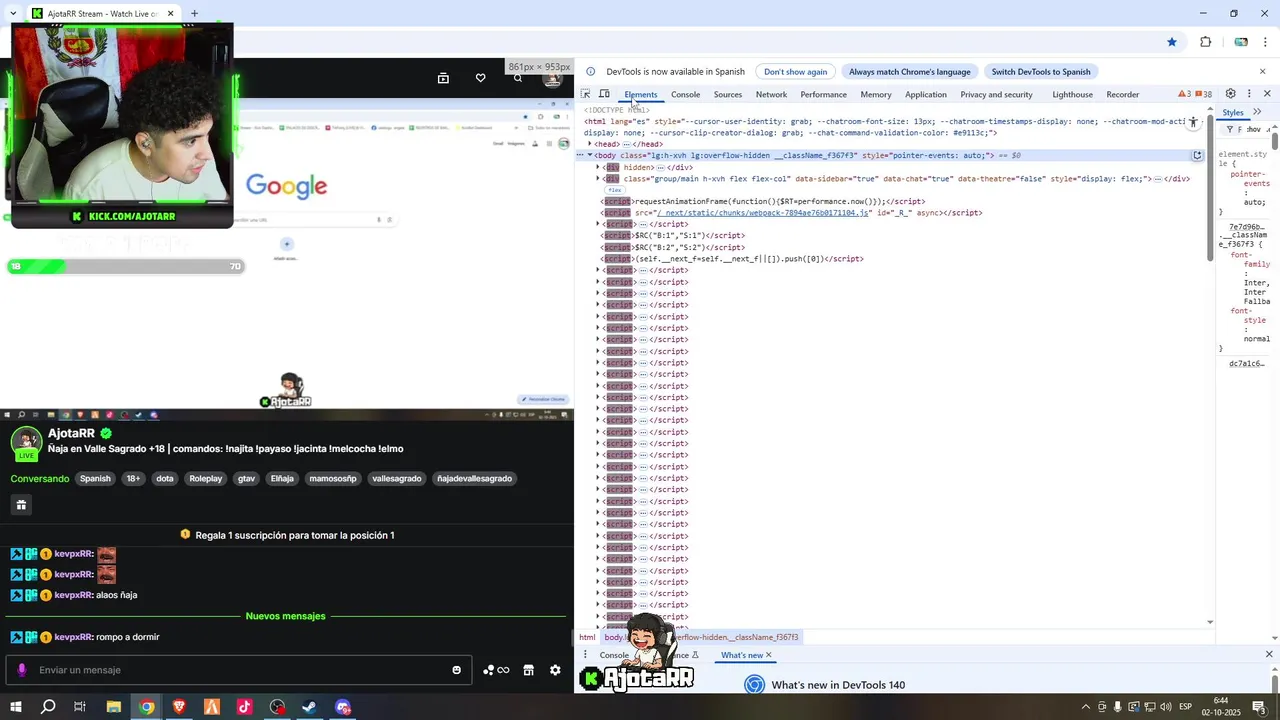Screen dimensions: 1280x720
Task: Click the gtav tag chip
Action: [x=246, y=478]
